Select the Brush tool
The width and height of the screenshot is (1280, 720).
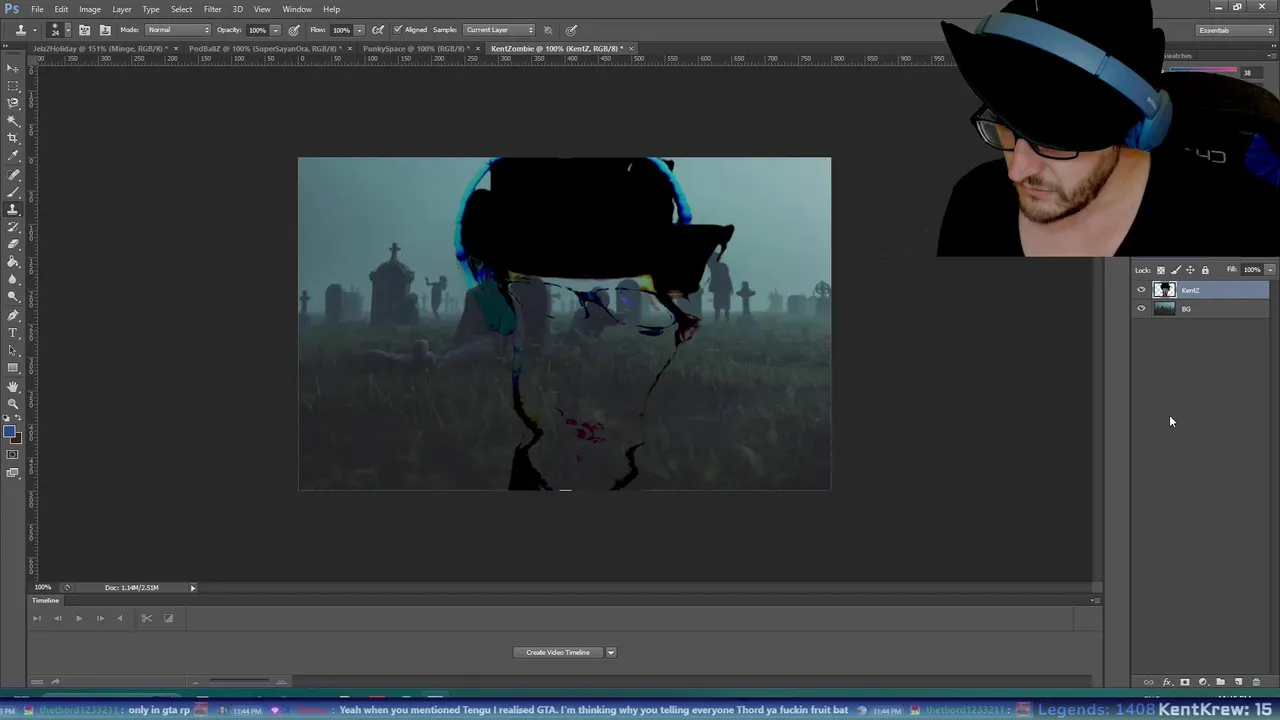13,192
